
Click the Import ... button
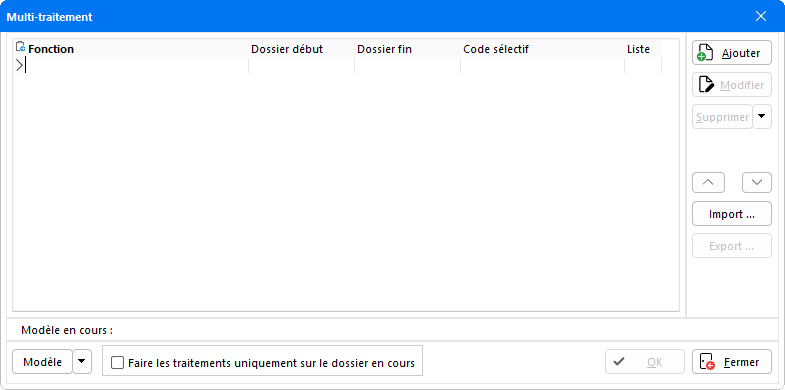(731, 214)
